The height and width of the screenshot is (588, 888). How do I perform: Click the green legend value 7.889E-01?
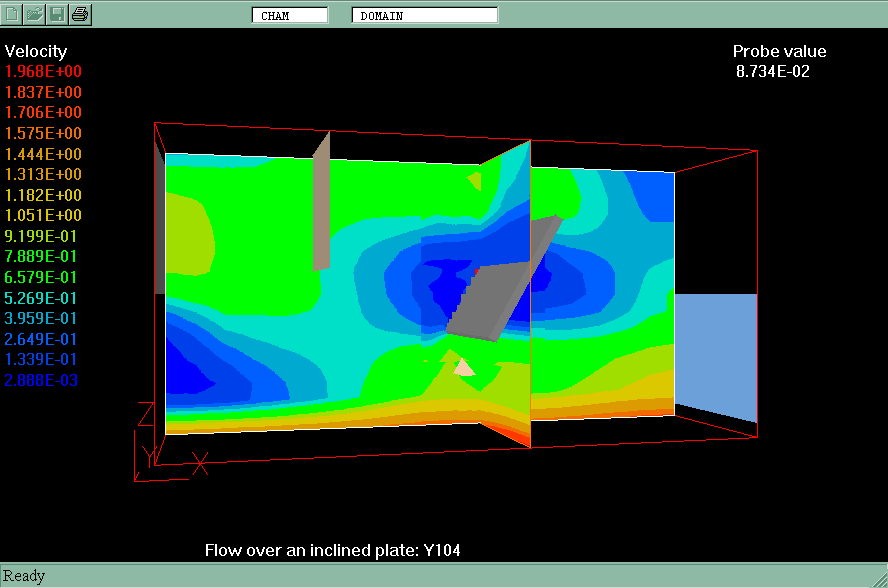(44, 257)
